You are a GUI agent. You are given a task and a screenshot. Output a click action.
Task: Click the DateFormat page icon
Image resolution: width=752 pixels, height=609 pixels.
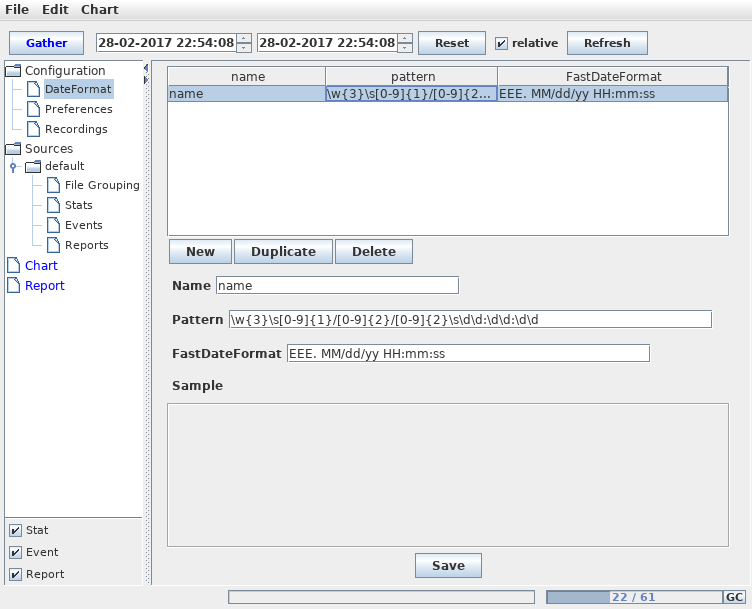pyautogui.click(x=34, y=89)
